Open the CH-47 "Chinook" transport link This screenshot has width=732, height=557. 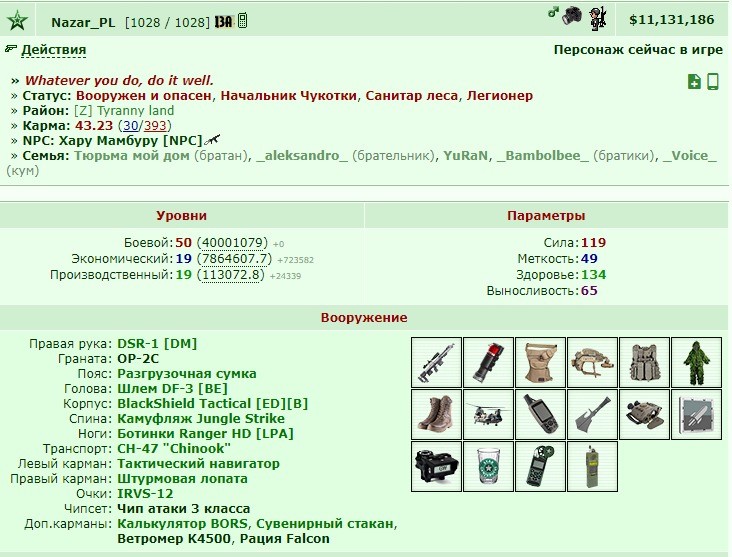[x=174, y=448]
